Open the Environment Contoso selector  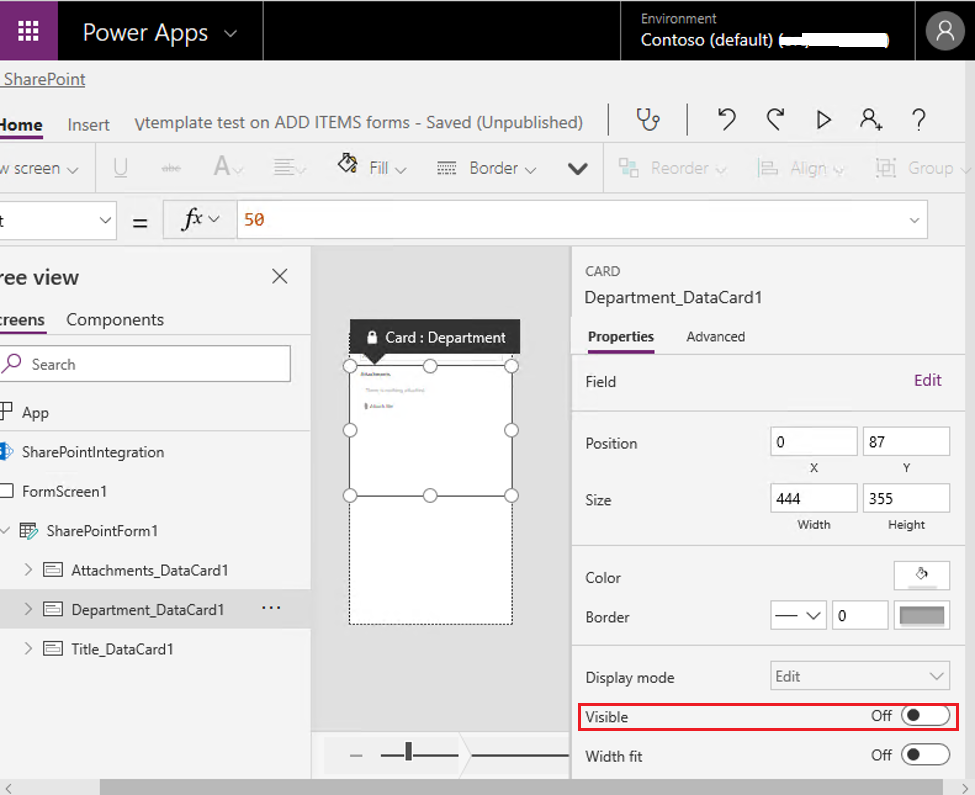(x=765, y=31)
